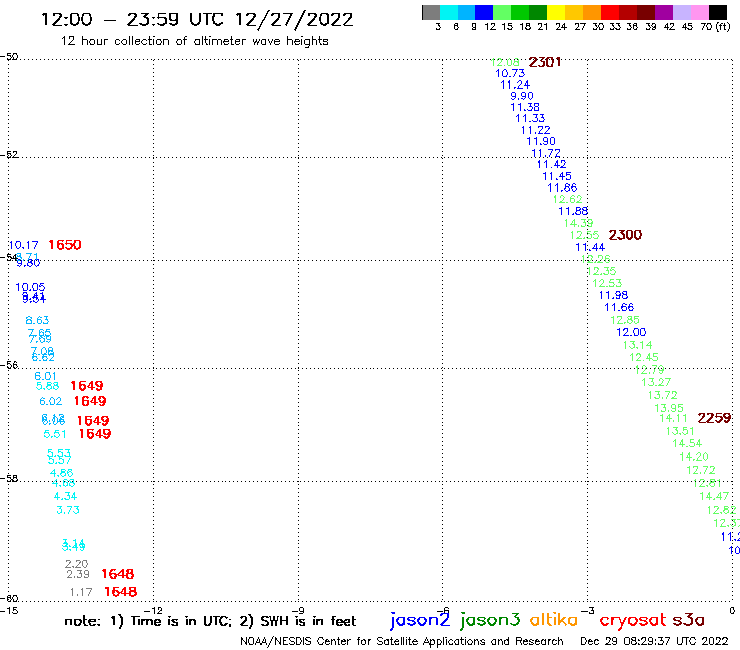Select the 13.14 wave height value

[x=638, y=345]
